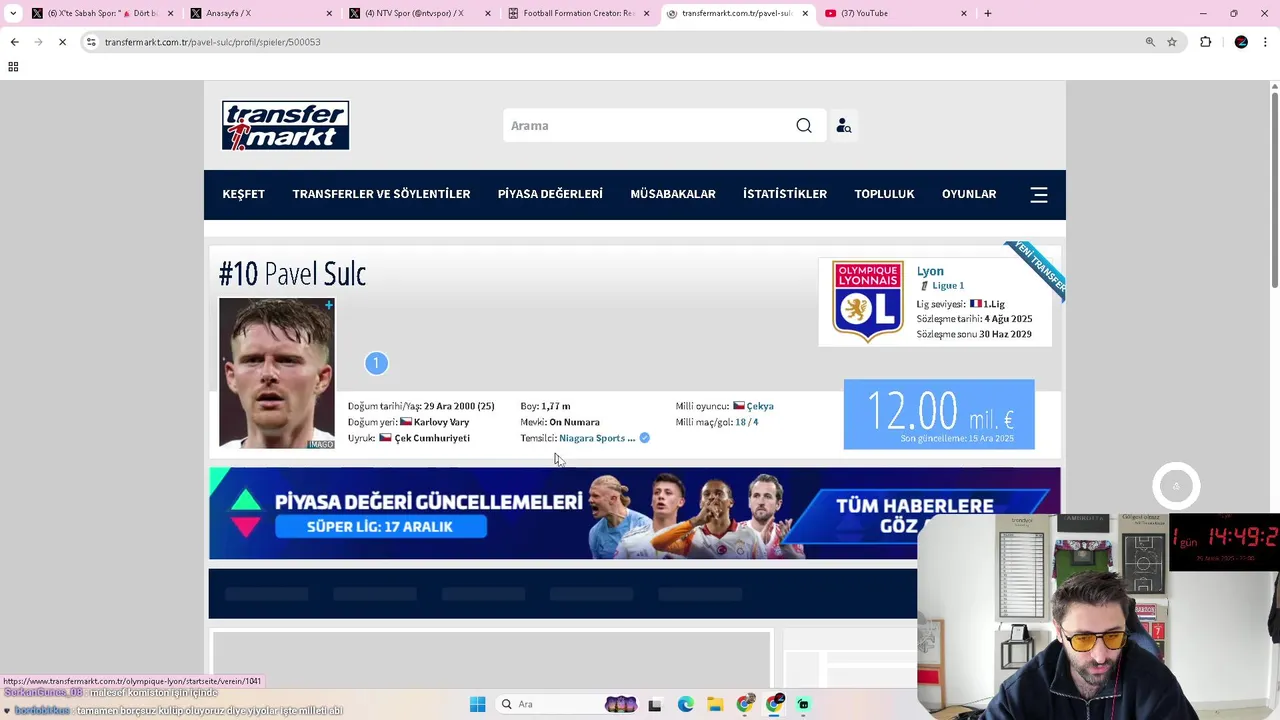Click the Arama search input field
The width and height of the screenshot is (1280, 720).
pos(648,126)
